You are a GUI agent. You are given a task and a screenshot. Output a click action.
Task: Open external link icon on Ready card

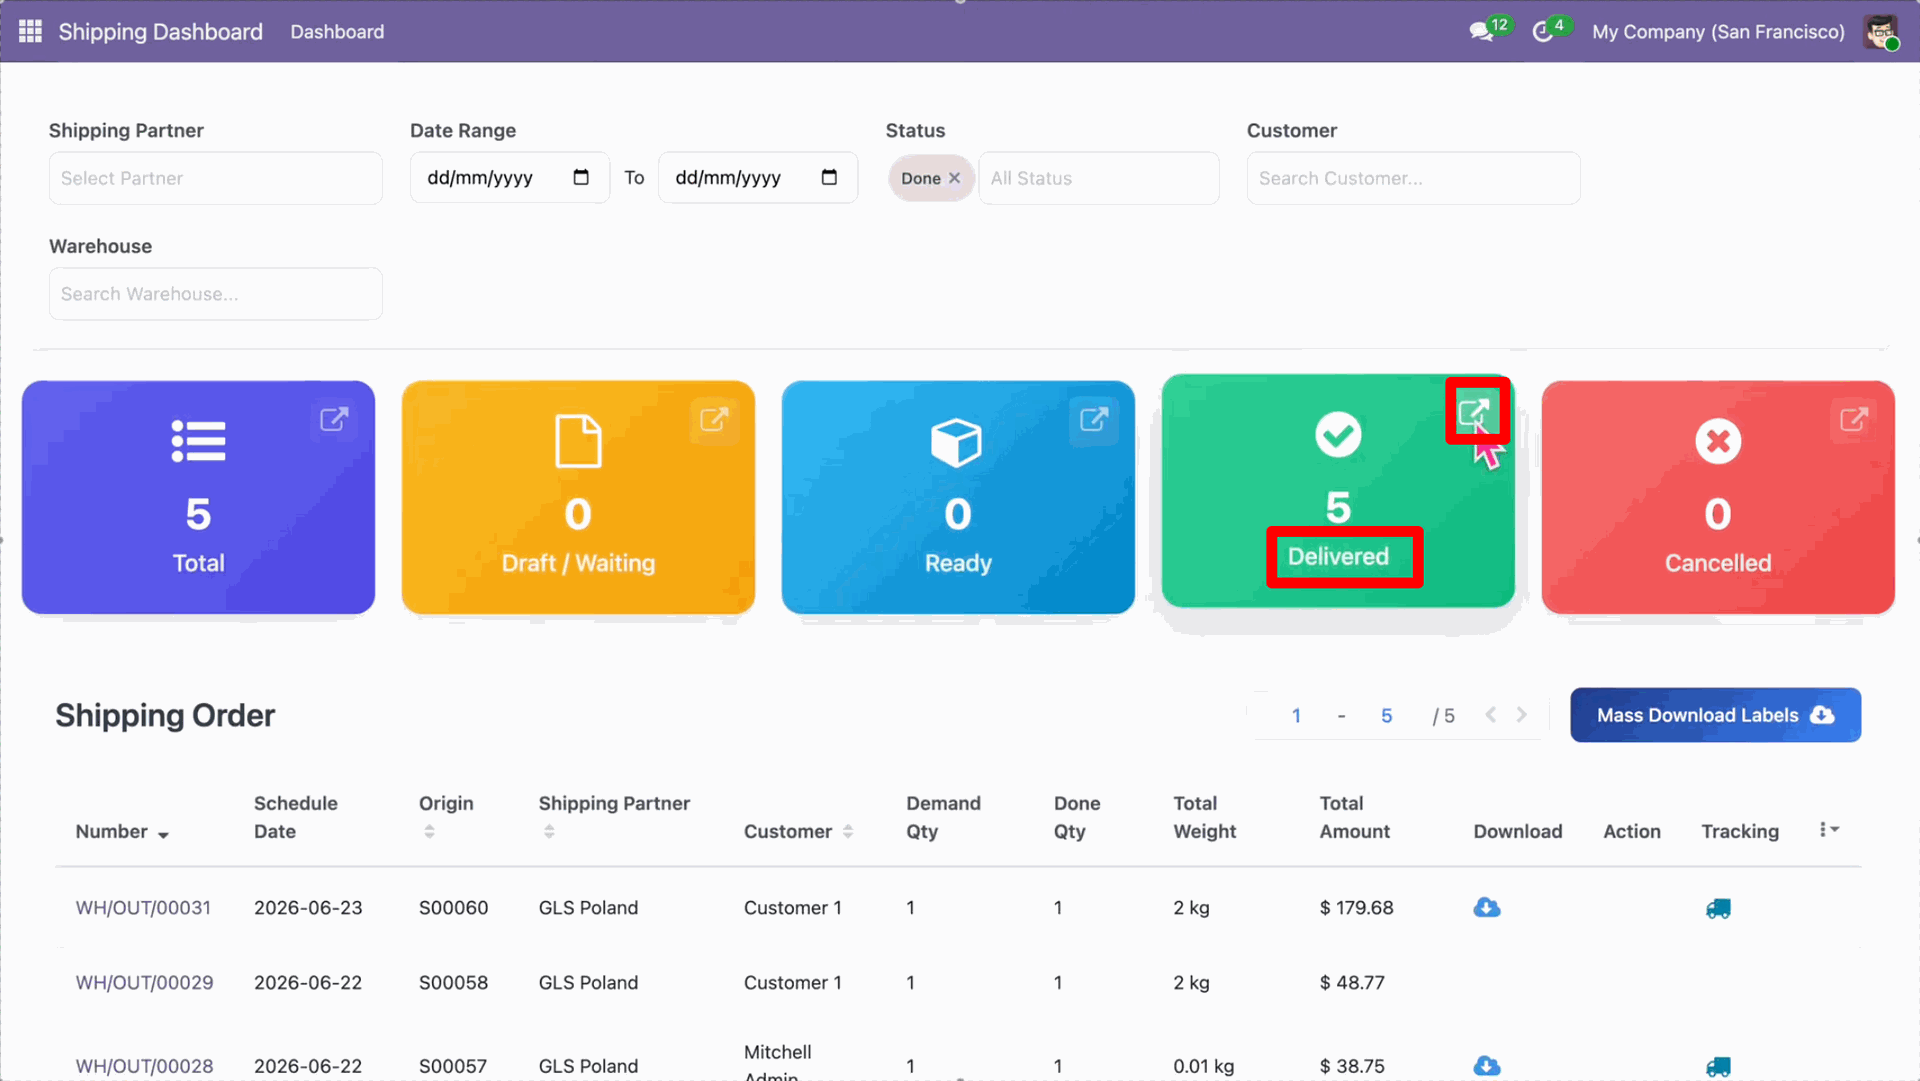(x=1094, y=419)
